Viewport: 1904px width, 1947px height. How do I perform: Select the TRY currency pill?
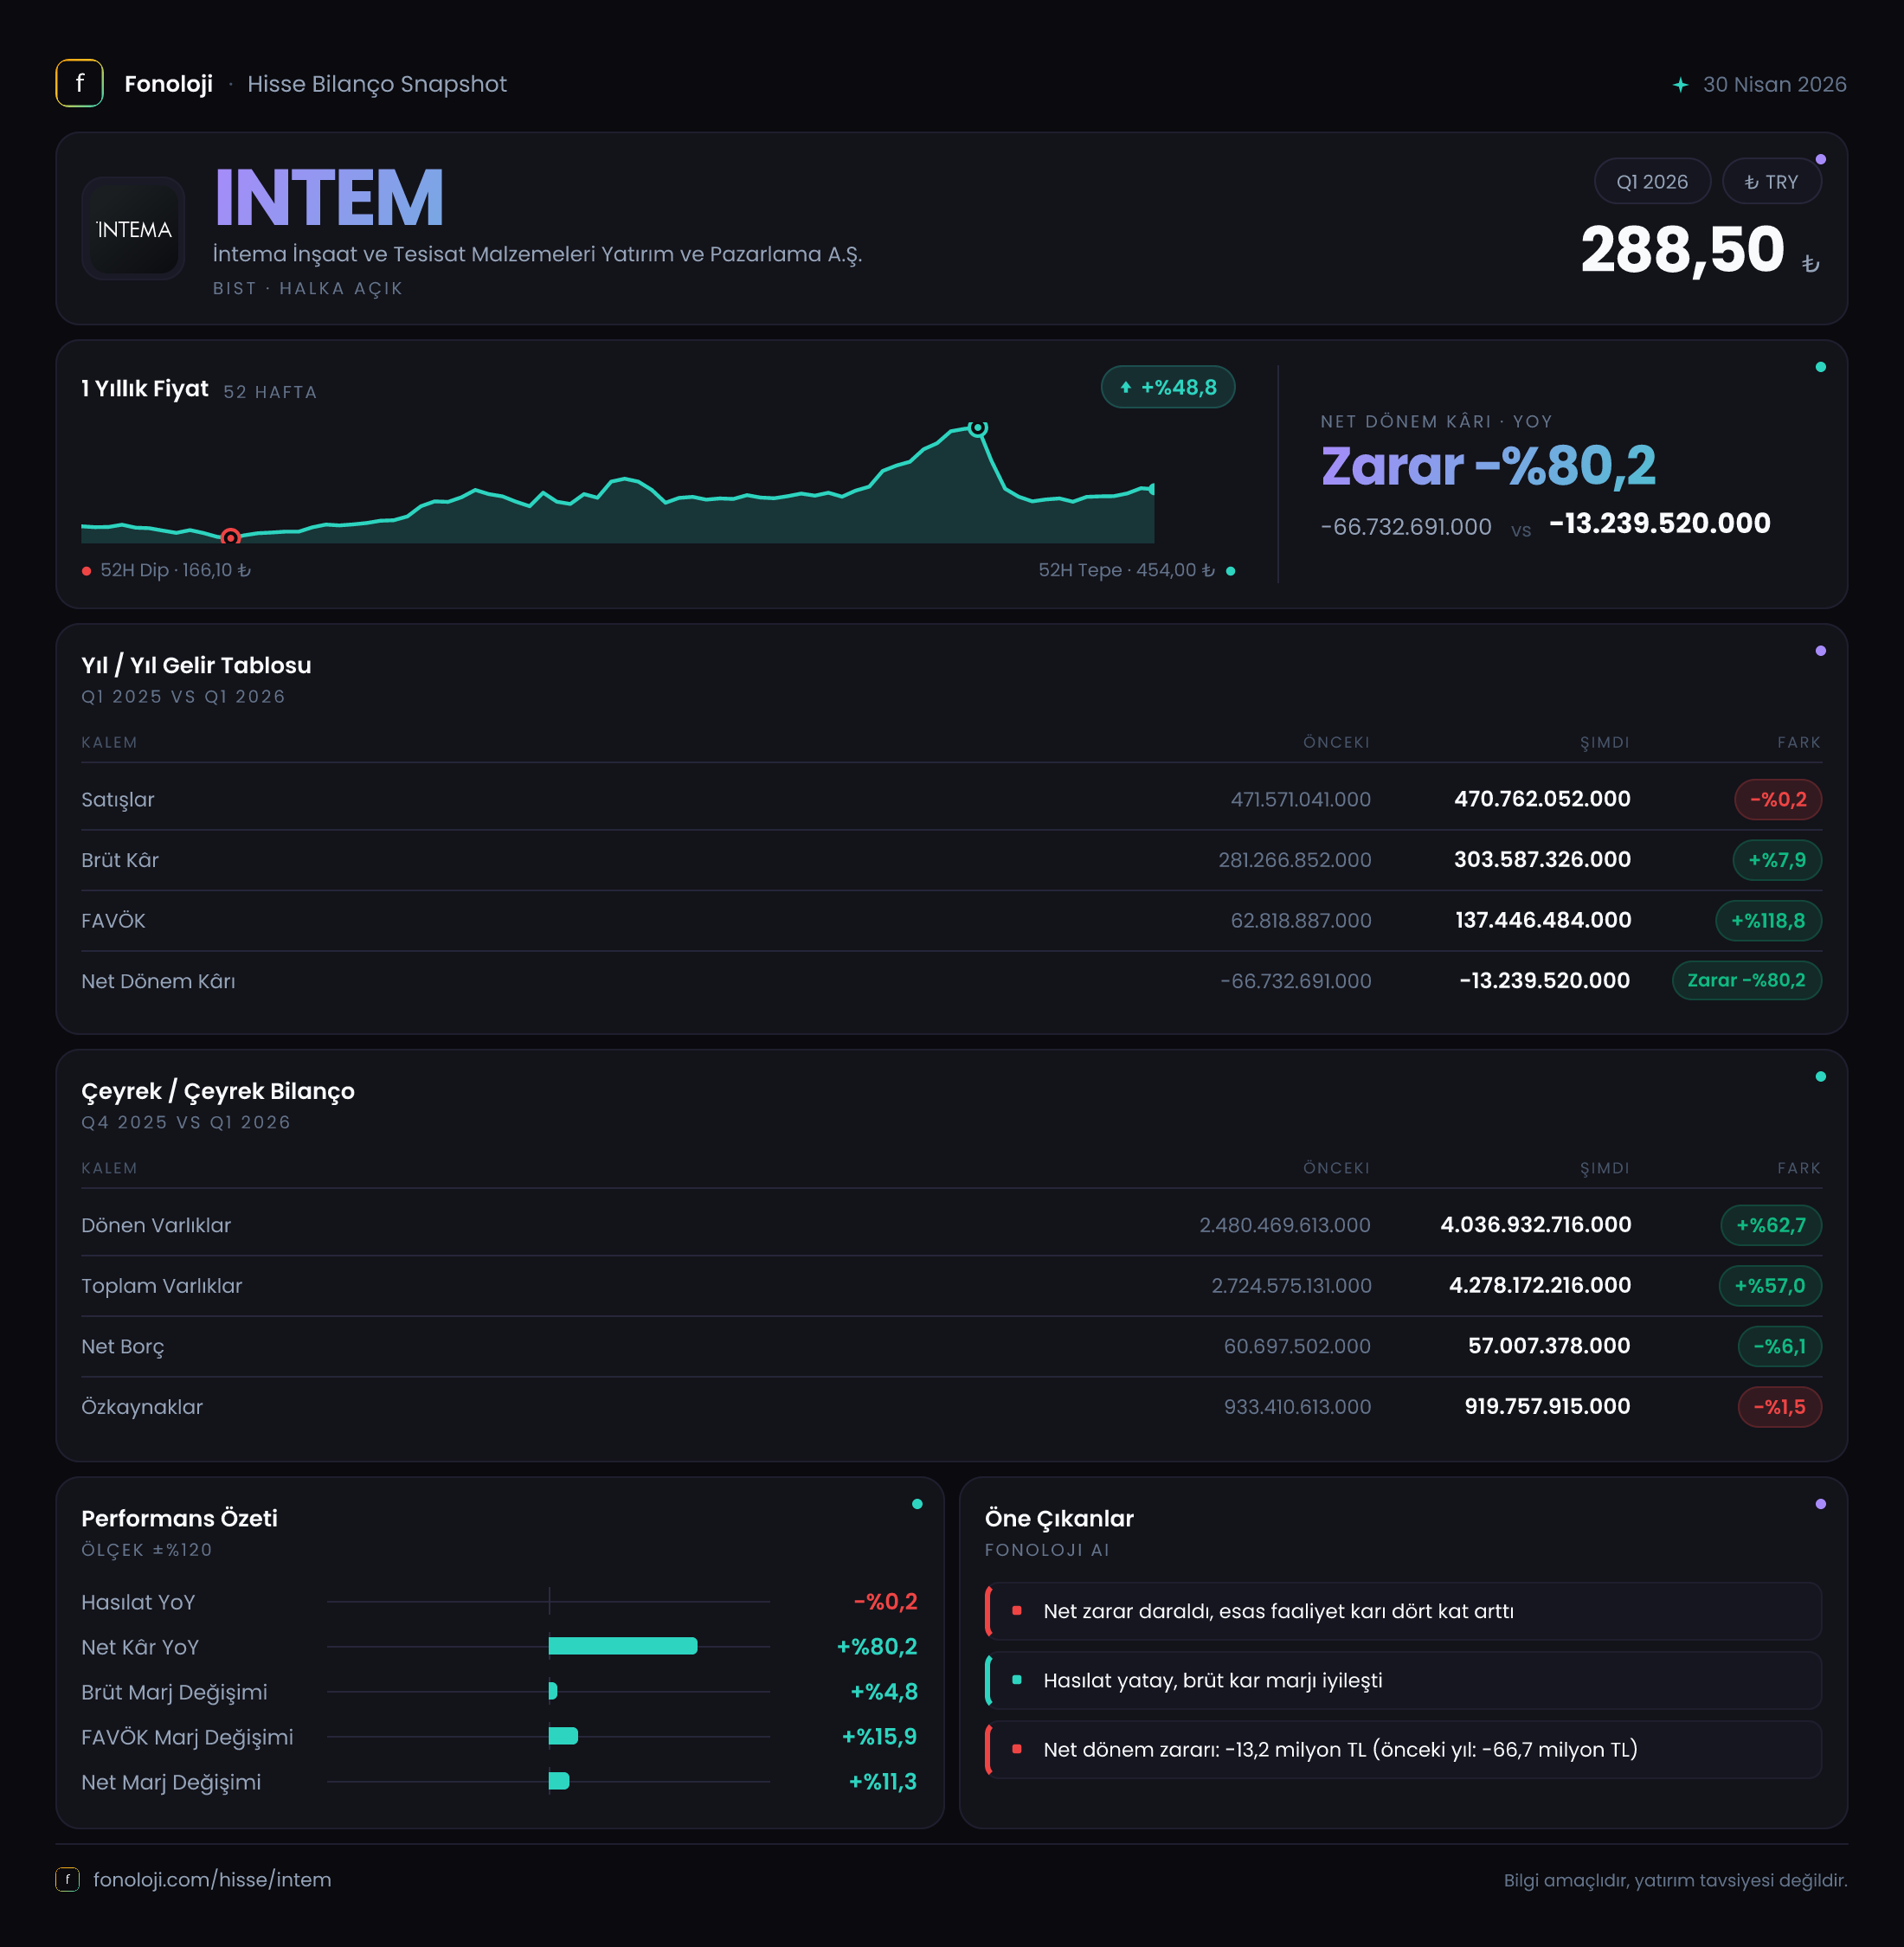(x=1770, y=182)
